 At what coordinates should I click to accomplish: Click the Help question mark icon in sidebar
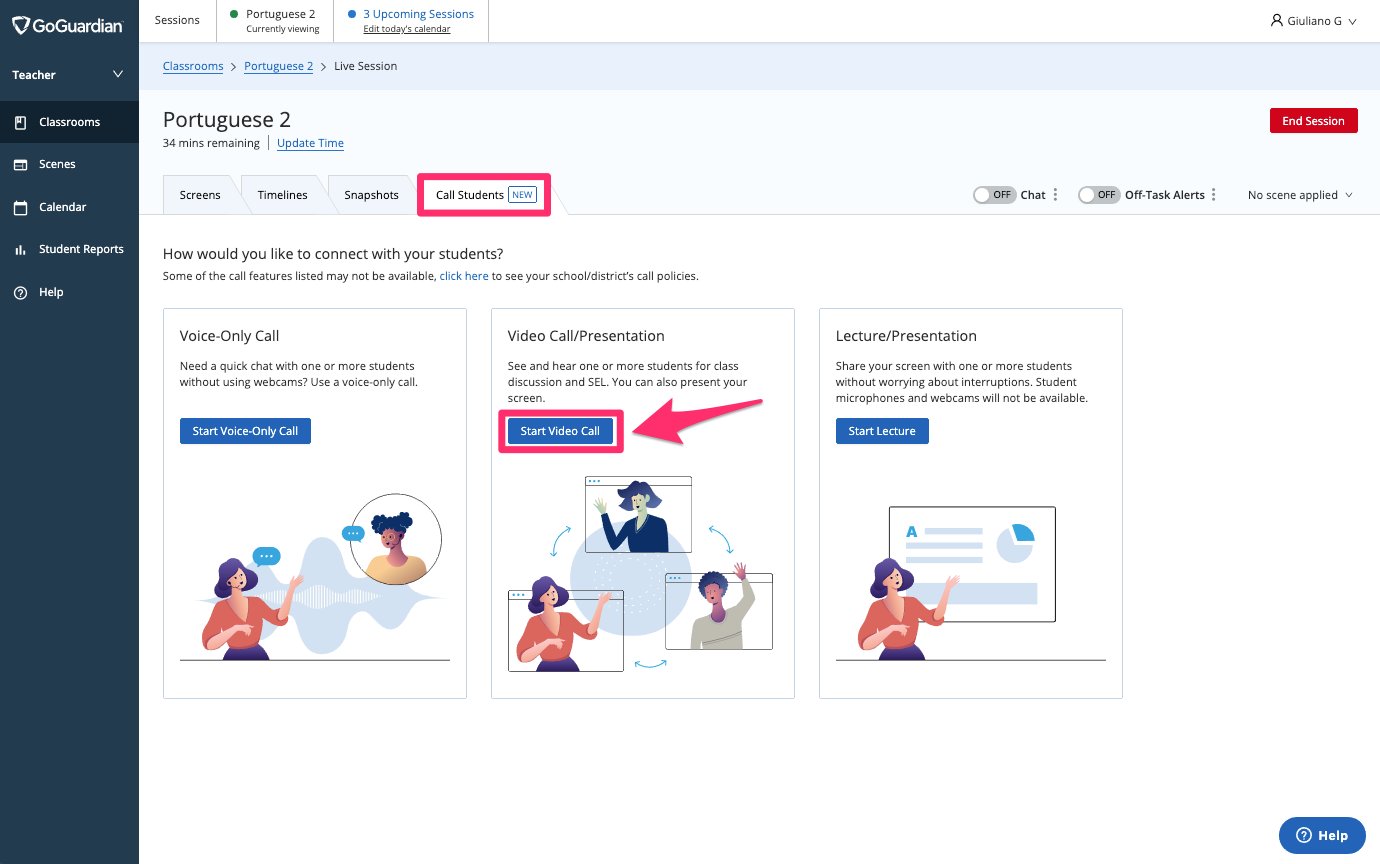click(x=20, y=292)
